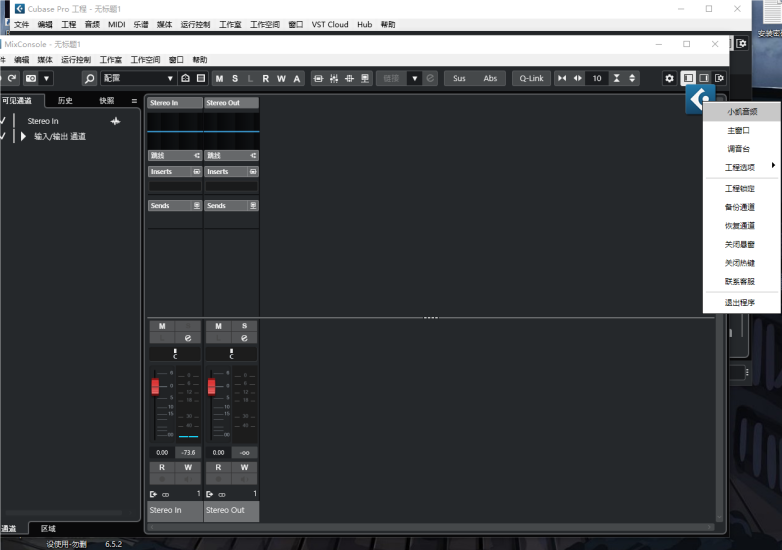This screenshot has height=550, width=782.
Task: Open the link group dropdown arrow
Action: tap(414, 78)
